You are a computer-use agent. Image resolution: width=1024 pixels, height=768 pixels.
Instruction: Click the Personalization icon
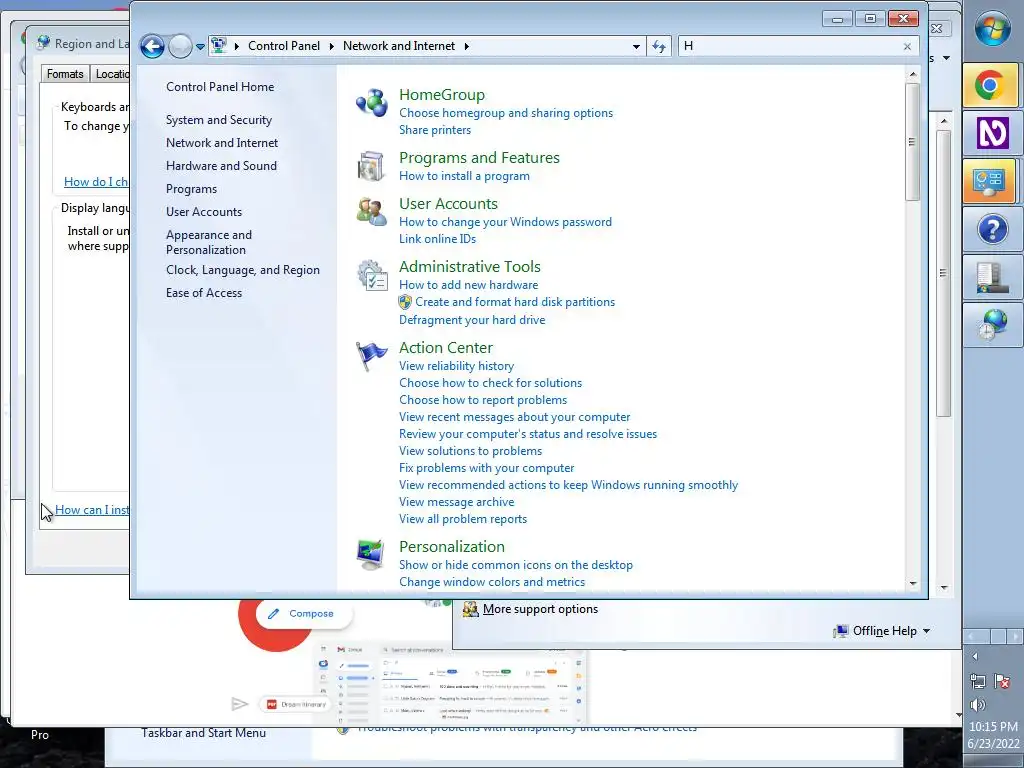(x=372, y=554)
